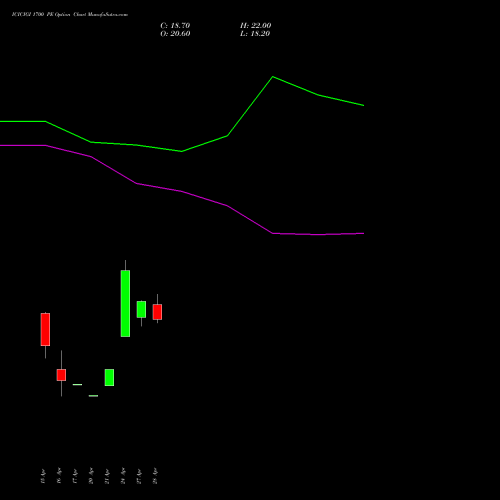Select the 16 Apr red candlestick
Image resolution: width=500 pixels, height=500 pixels.
[61, 375]
